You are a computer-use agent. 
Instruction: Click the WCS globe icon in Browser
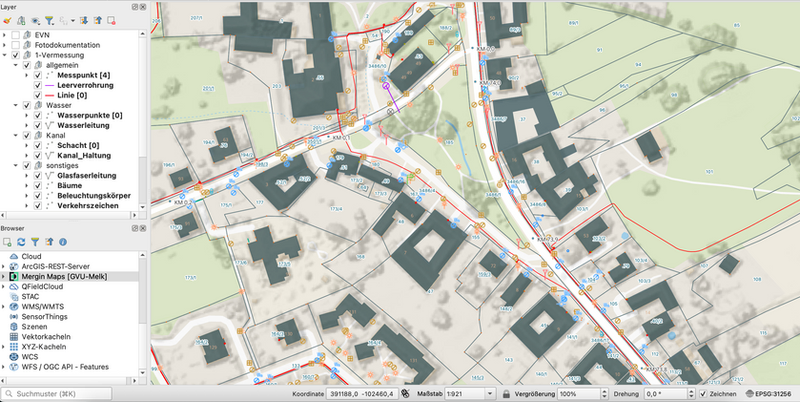tap(14, 357)
